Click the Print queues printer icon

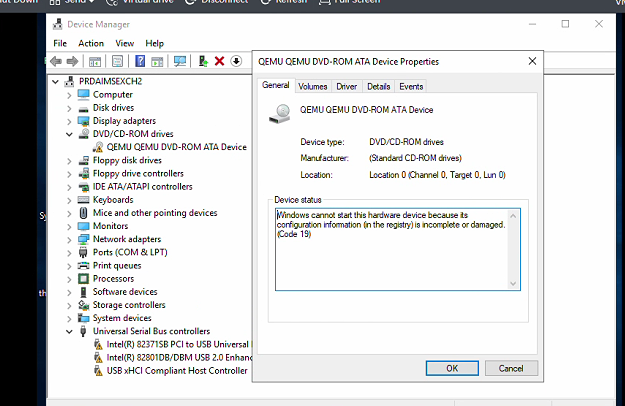(84, 265)
